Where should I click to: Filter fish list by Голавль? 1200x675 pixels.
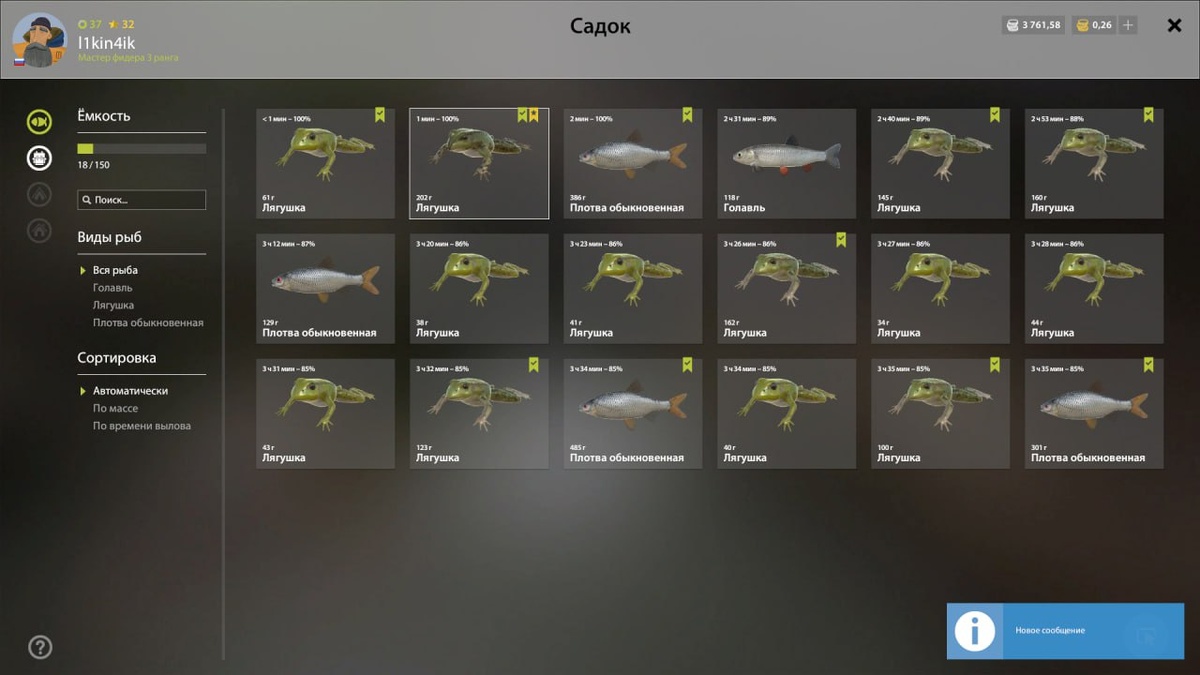112,288
